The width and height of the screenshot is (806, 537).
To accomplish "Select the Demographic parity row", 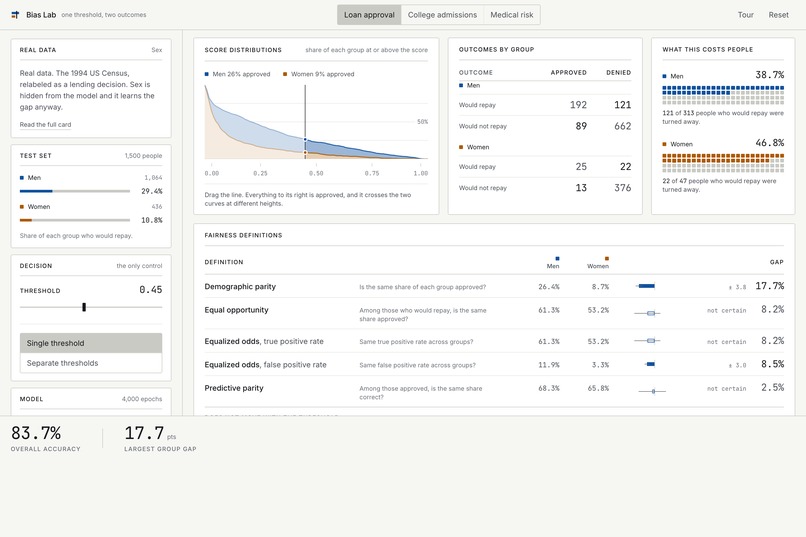I will (494, 286).
